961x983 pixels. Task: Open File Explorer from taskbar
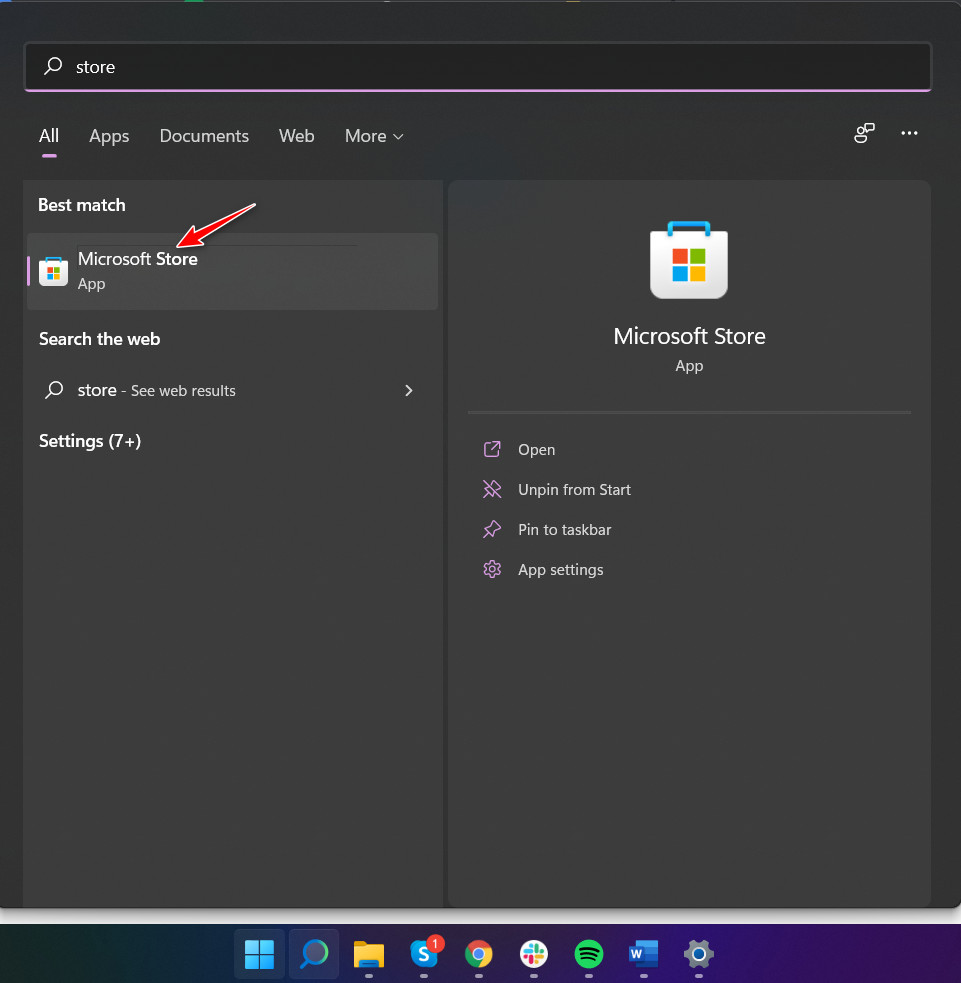tap(369, 954)
